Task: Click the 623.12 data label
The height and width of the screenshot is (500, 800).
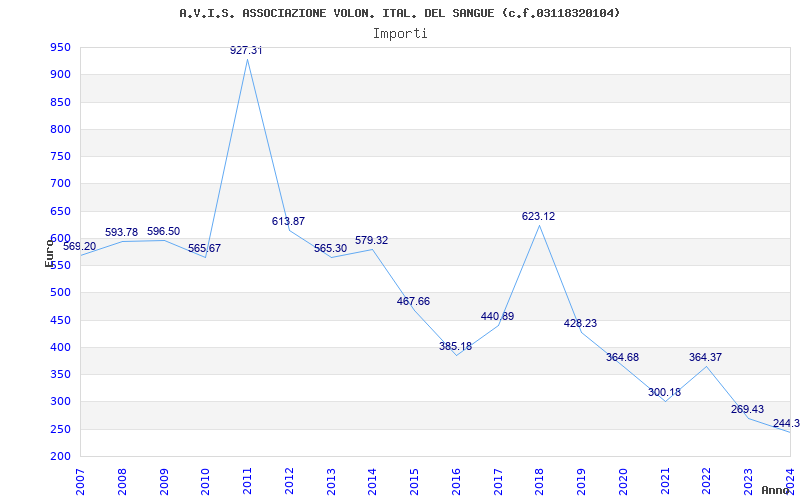Action: [x=538, y=216]
